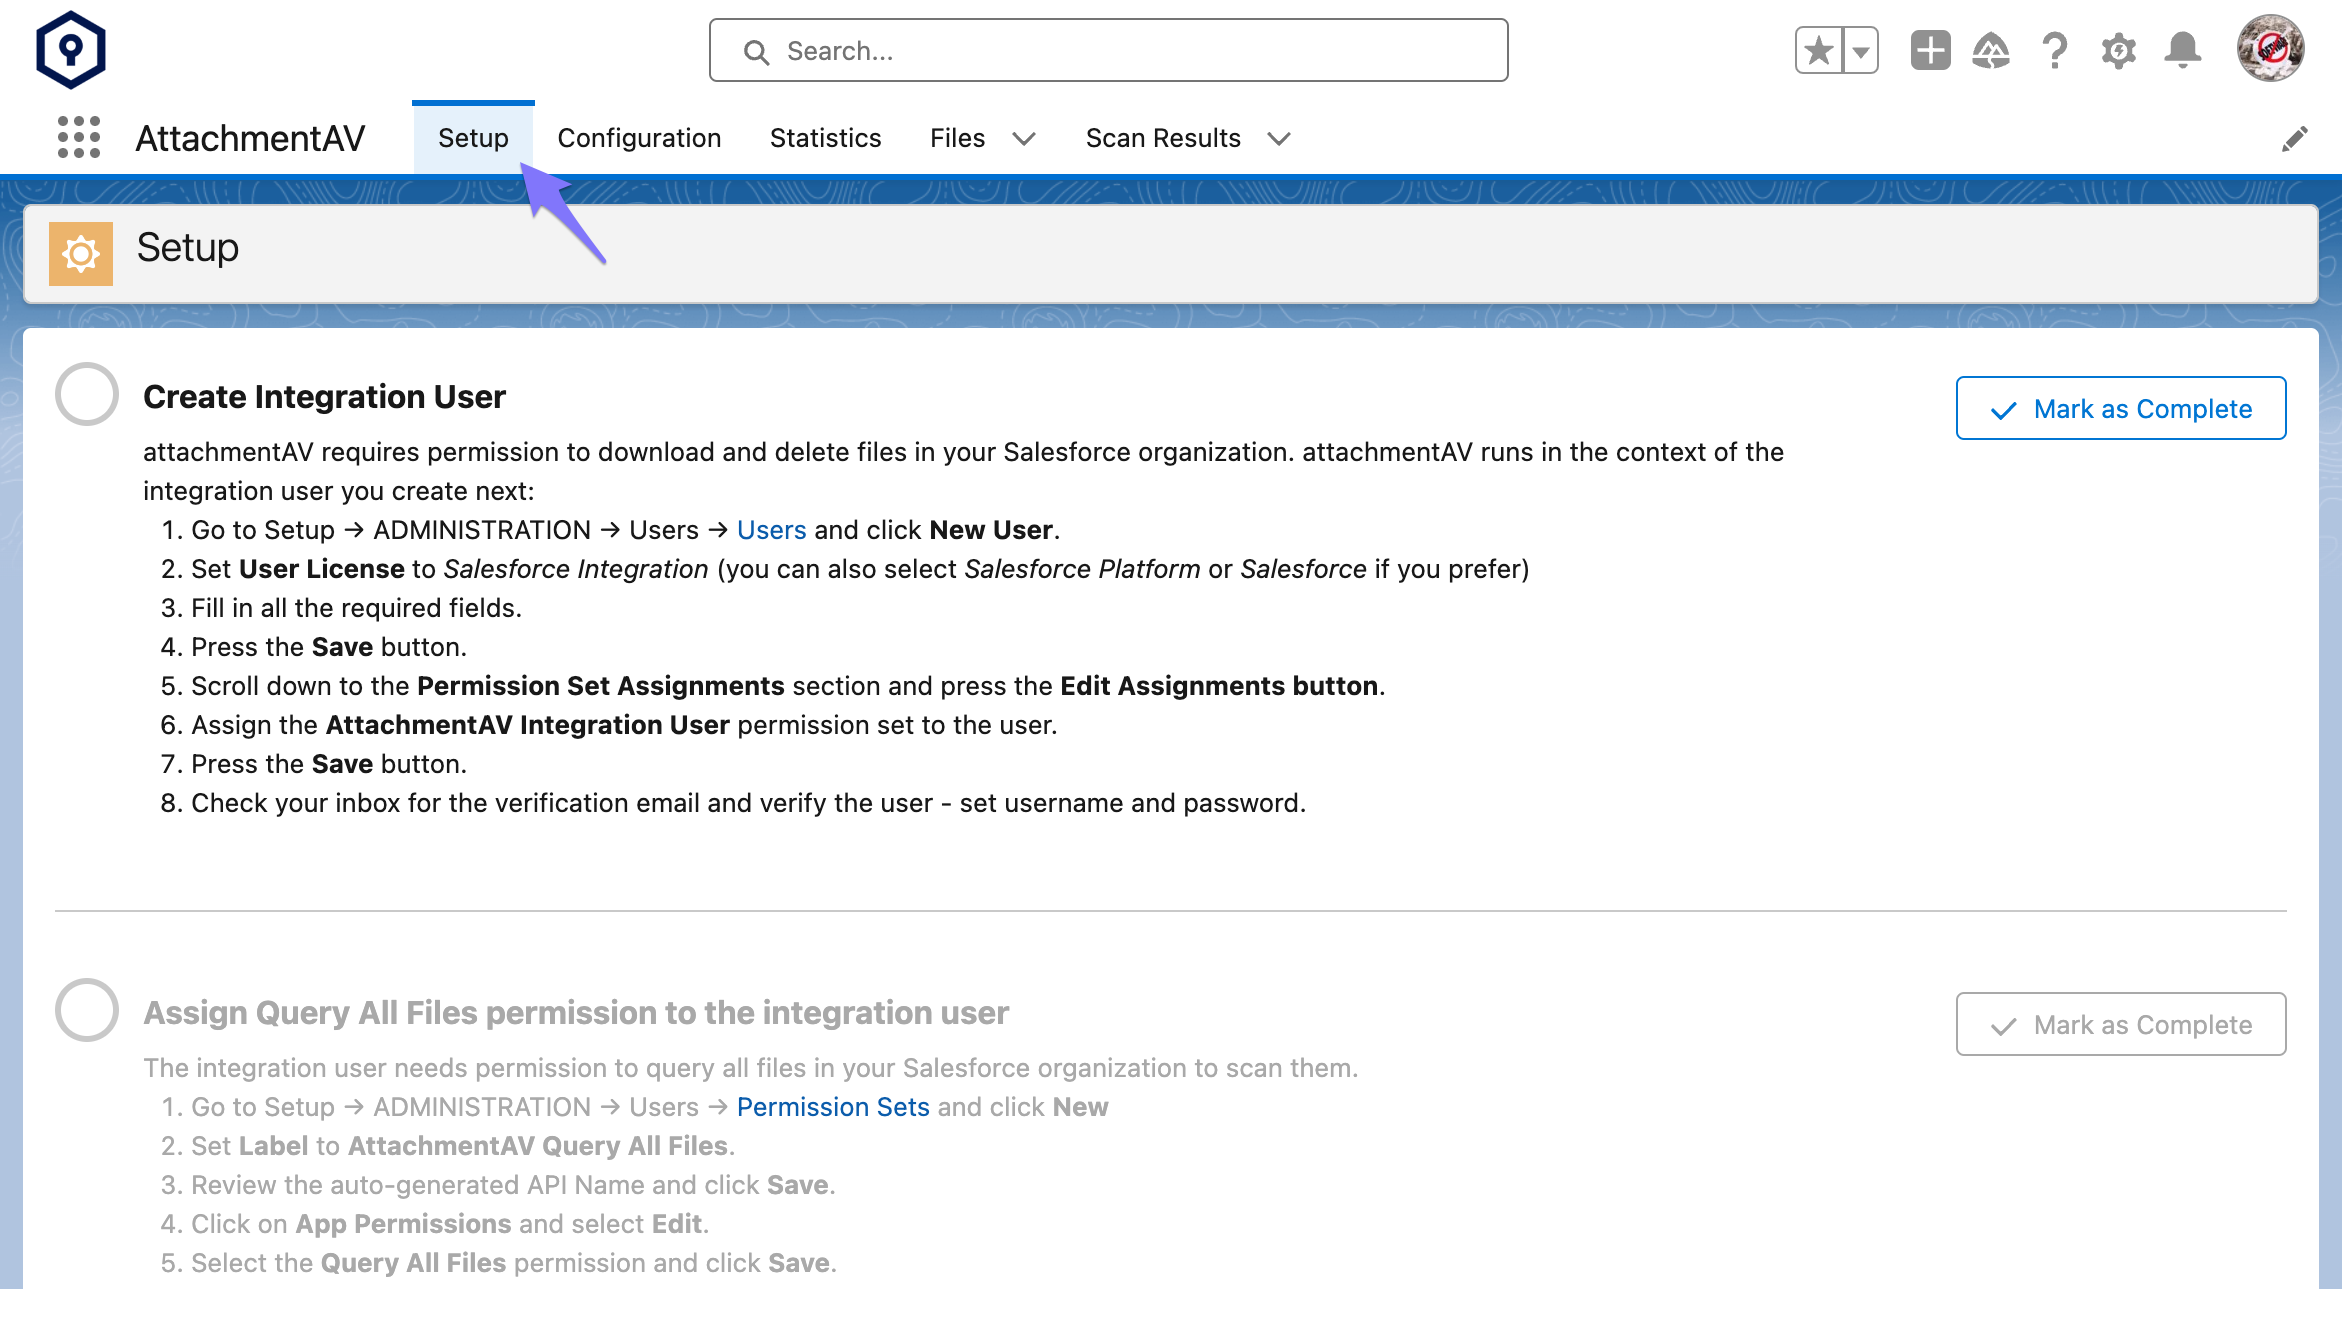
Task: Click the Statistics menu item
Action: [x=825, y=137]
